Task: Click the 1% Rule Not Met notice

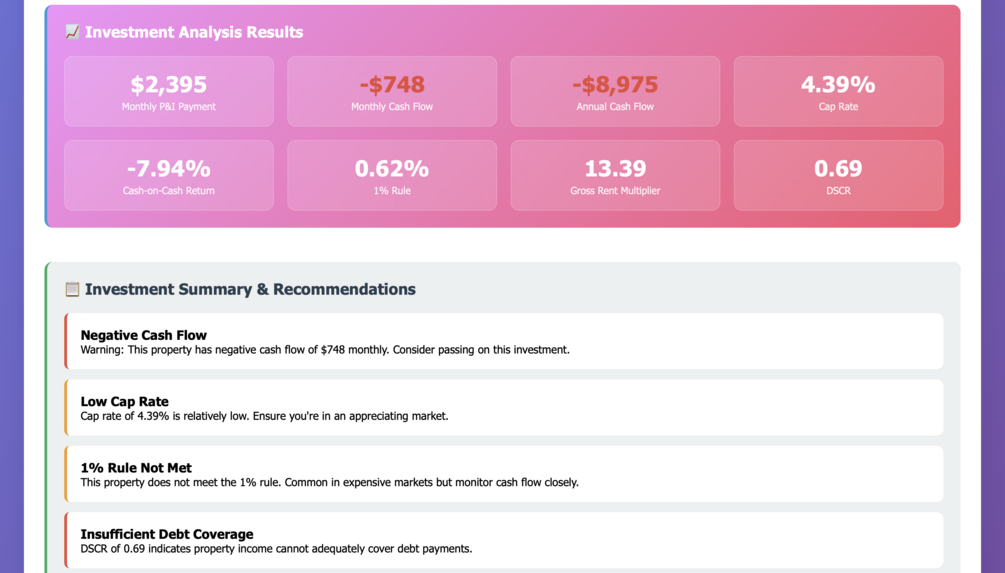Action: click(505, 474)
